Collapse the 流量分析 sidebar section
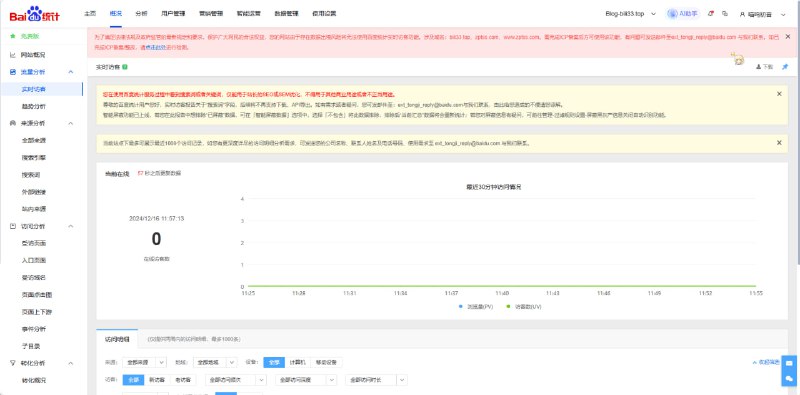Image resolution: width=800 pixels, height=395 pixels. pos(71,72)
